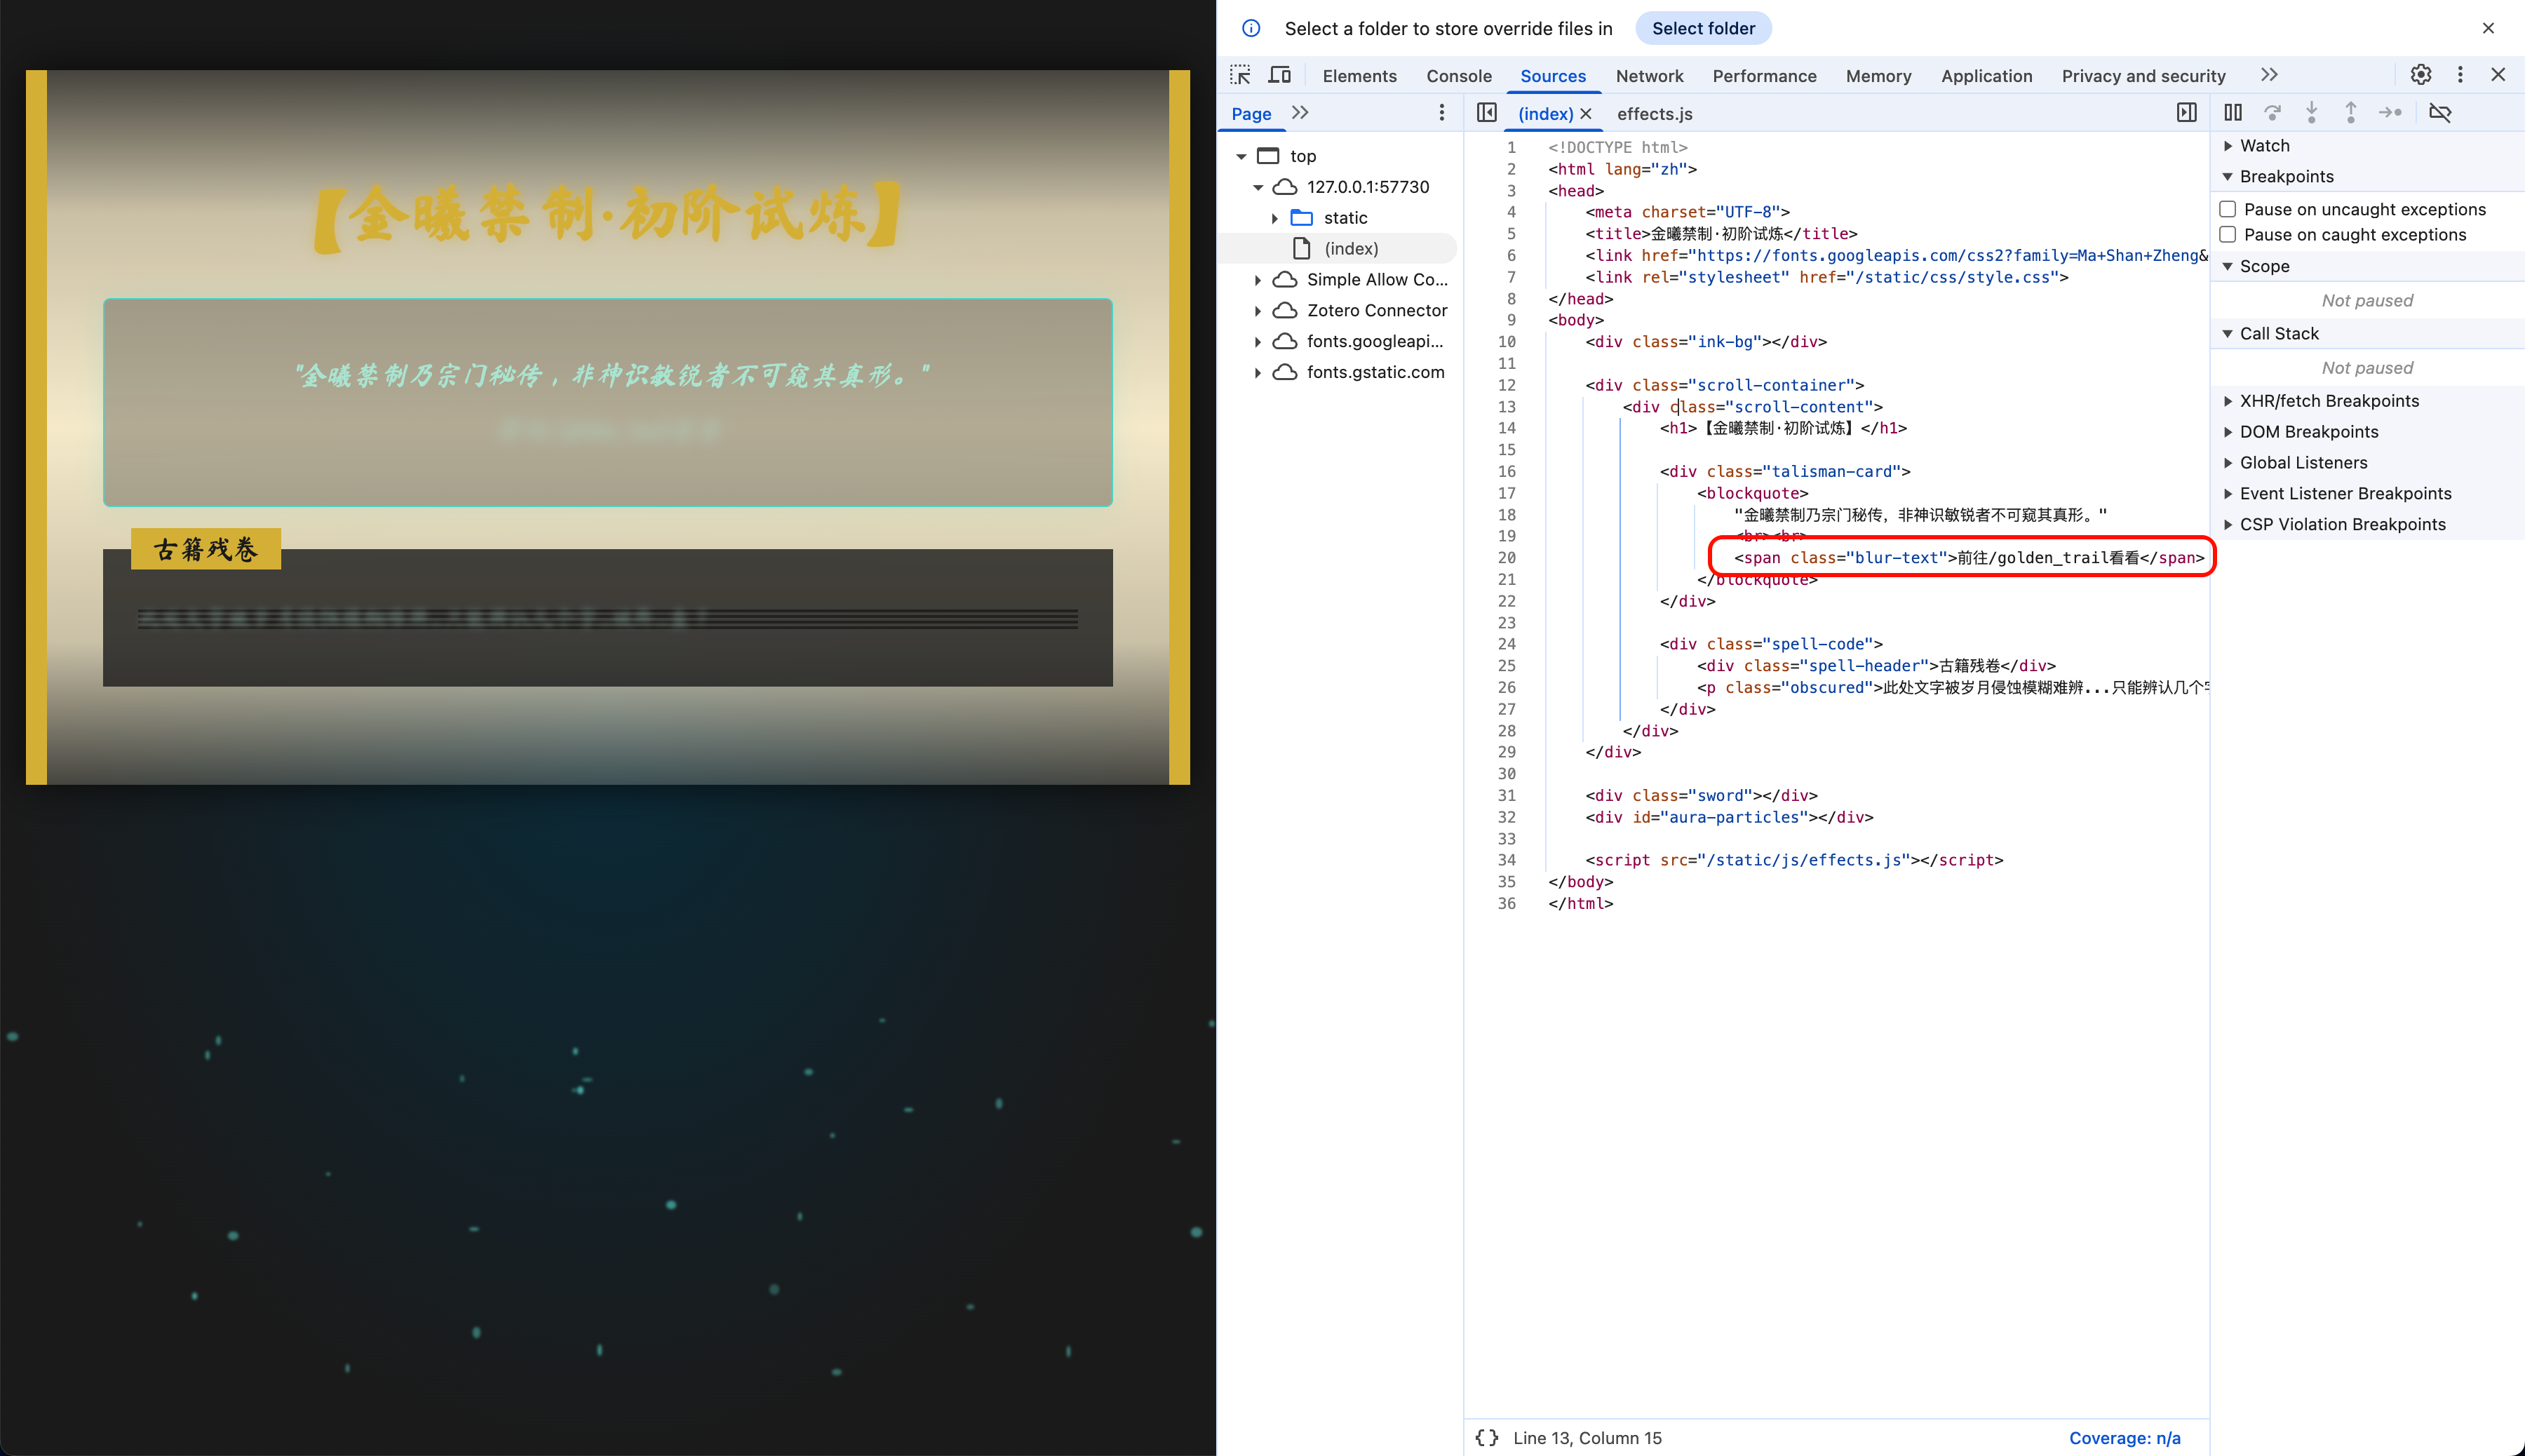Click the pause script execution icon
This screenshot has width=2525, height=1456.
[x=2232, y=113]
